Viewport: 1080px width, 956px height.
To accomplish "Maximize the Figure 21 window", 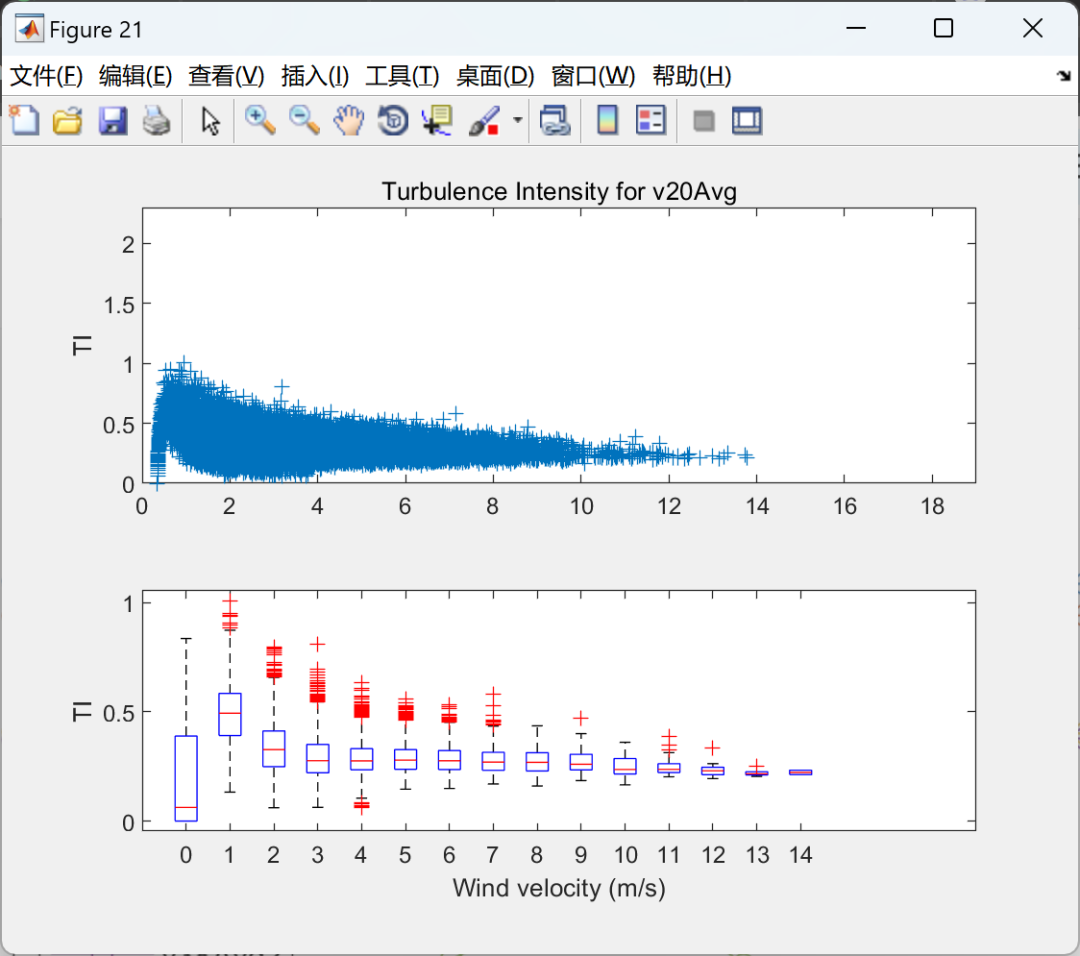I will pos(944,28).
